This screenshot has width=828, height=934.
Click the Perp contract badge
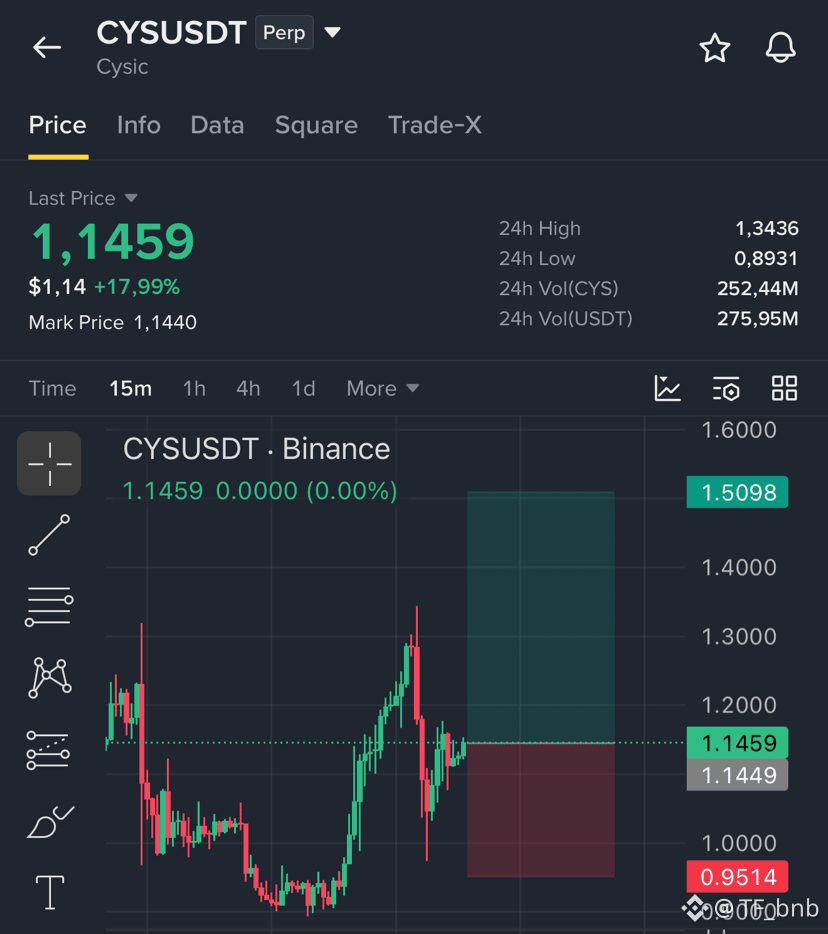[284, 32]
